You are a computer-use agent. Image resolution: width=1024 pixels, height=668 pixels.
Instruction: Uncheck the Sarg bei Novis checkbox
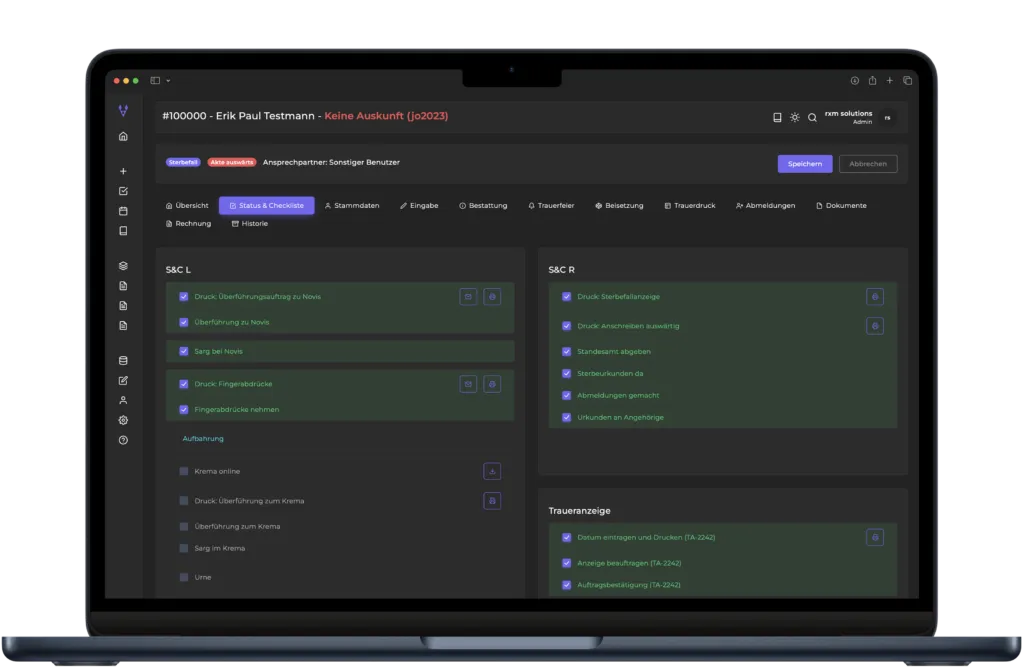coord(184,351)
